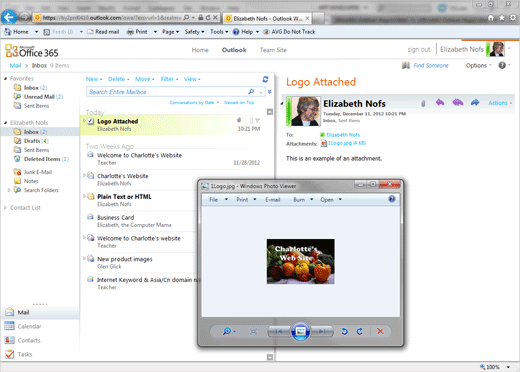Rotate image clockwise in Photo Viewer
Screen dimensions: 520x372
pos(360,331)
